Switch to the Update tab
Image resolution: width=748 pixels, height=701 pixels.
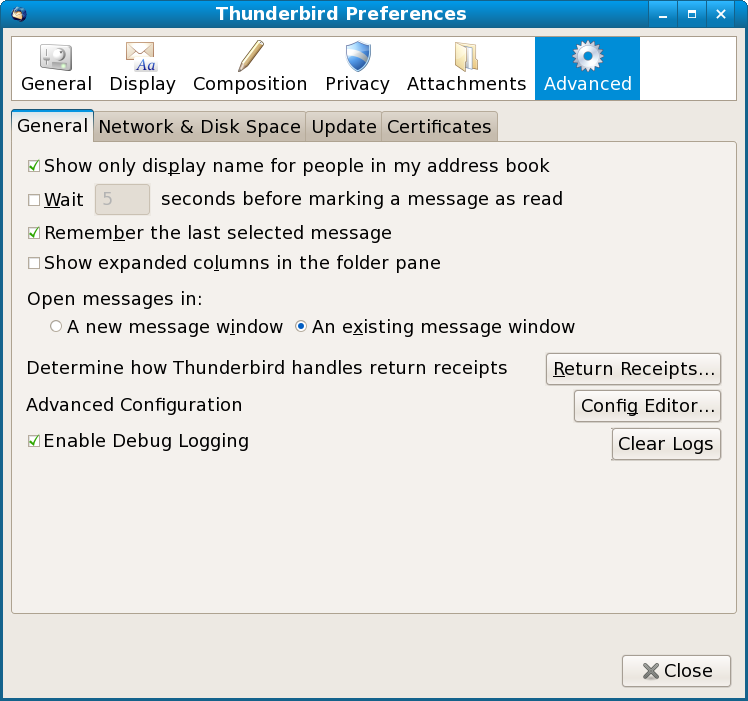click(x=344, y=127)
